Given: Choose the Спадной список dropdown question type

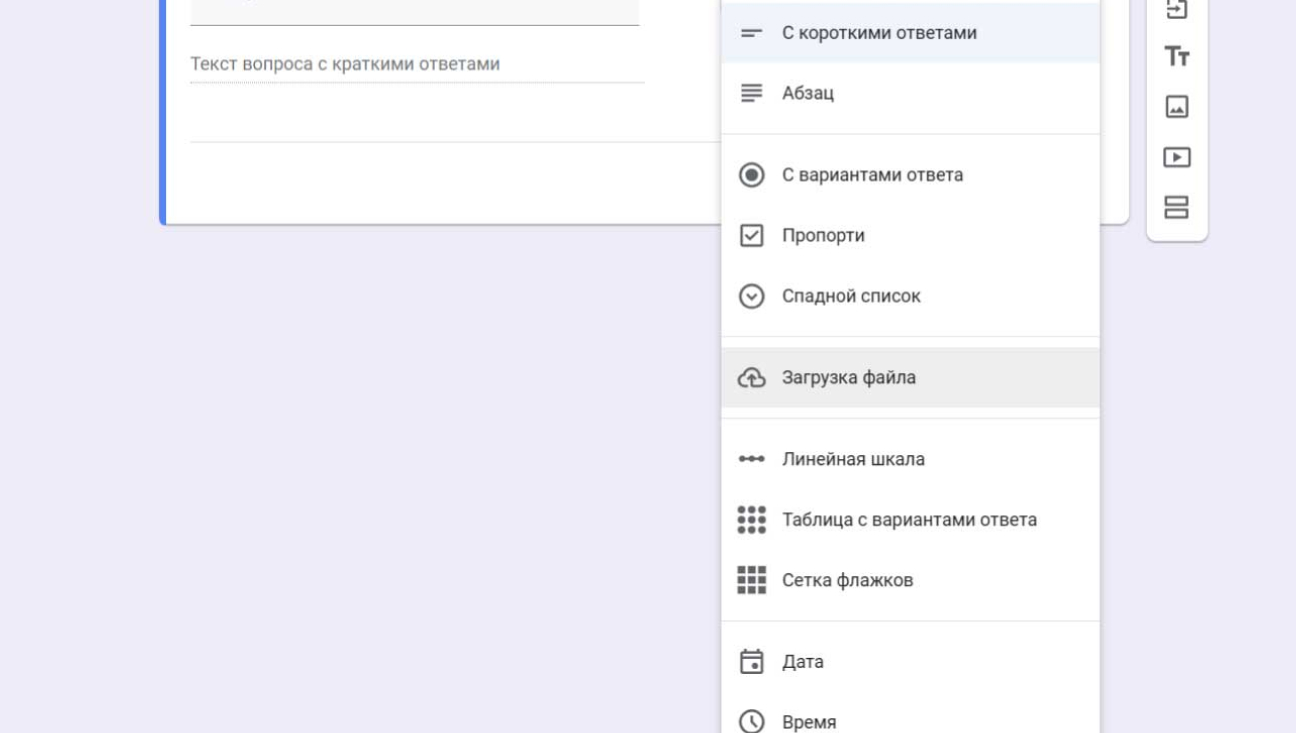Looking at the screenshot, I should (x=851, y=297).
